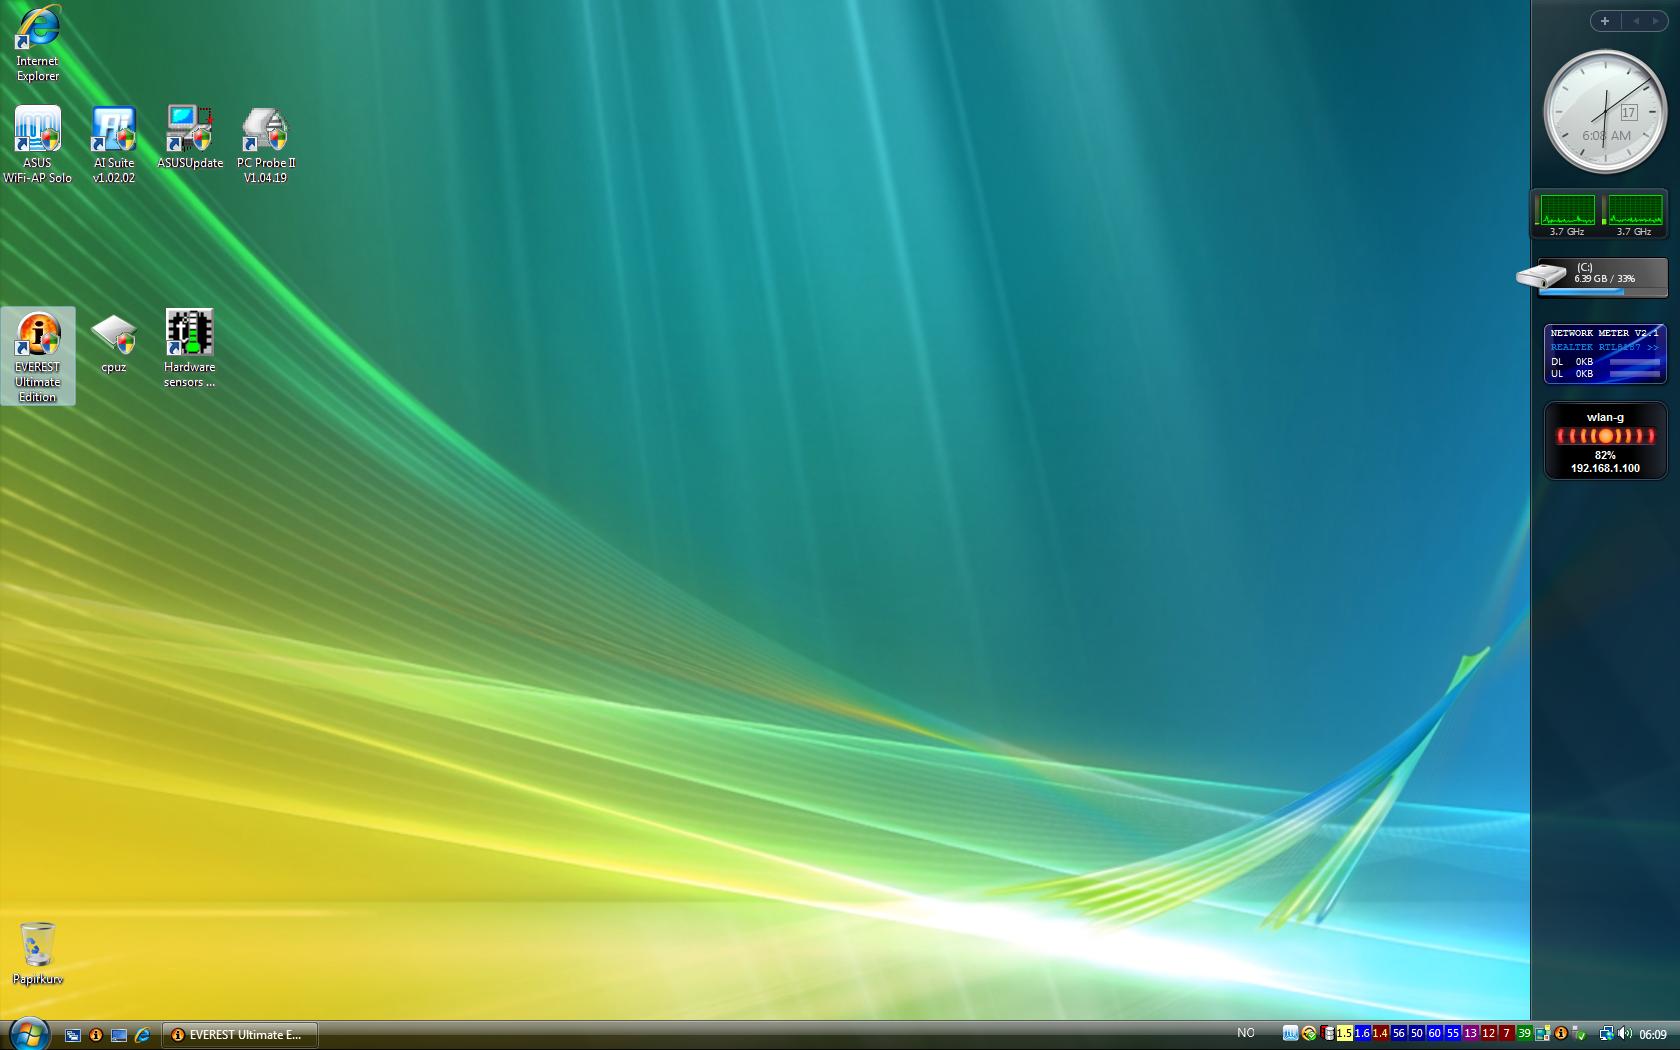
Task: Click the wlan-g network name in wireless gadget
Action: tap(1605, 417)
